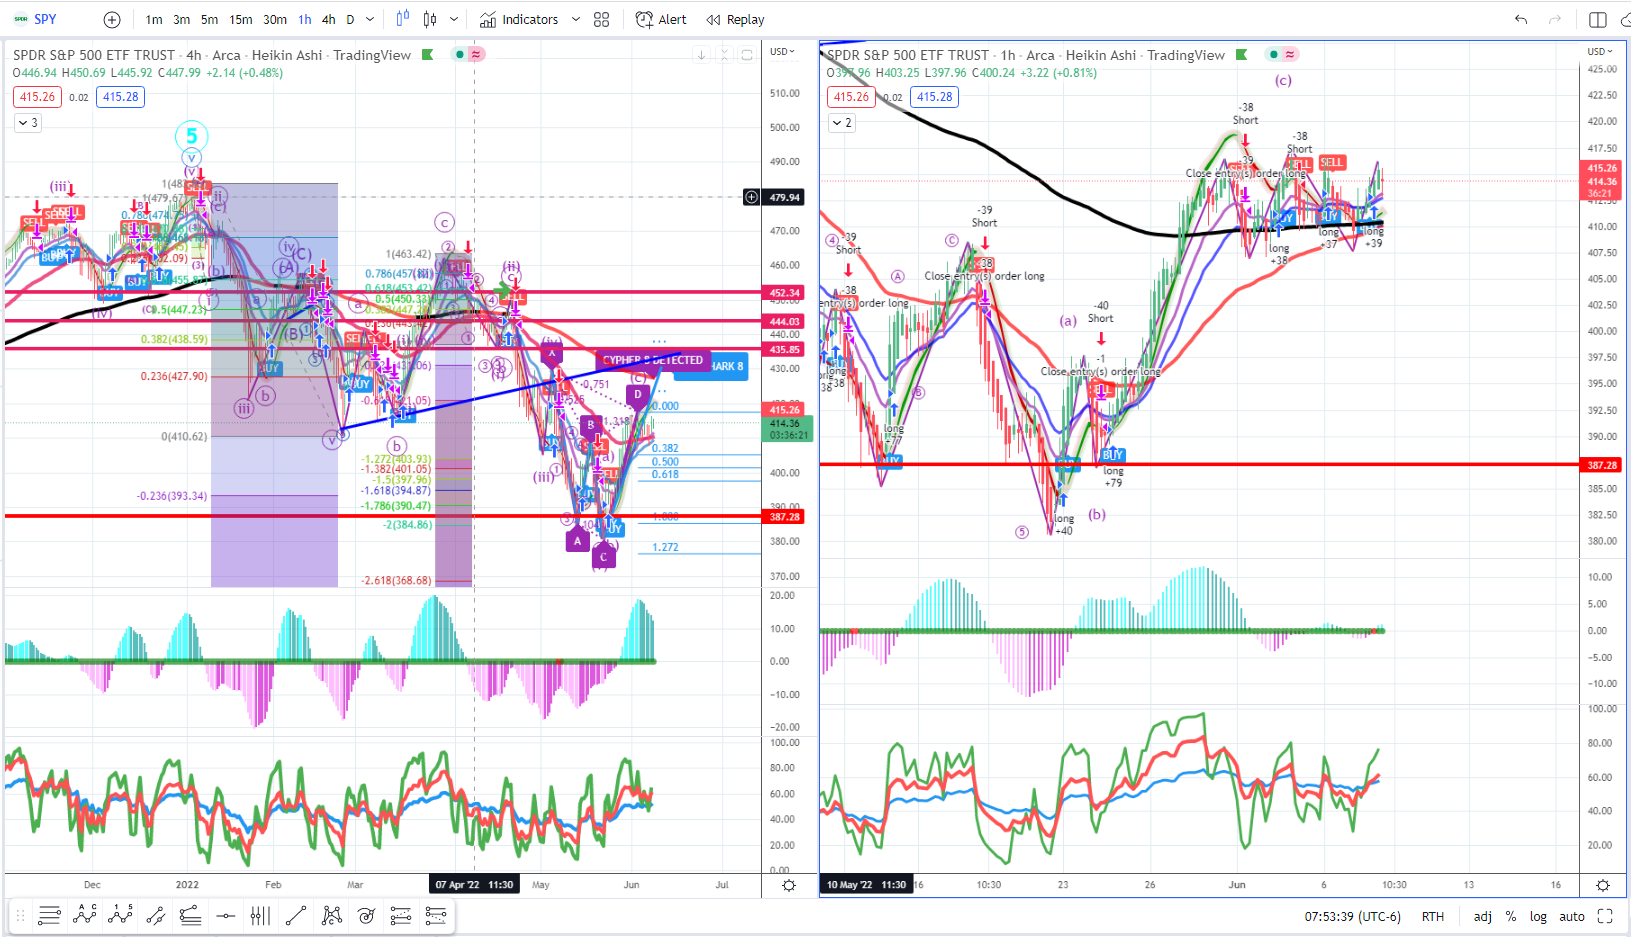This screenshot has width=1631, height=937.
Task: Select the XABCD pattern tool
Action: point(331,915)
